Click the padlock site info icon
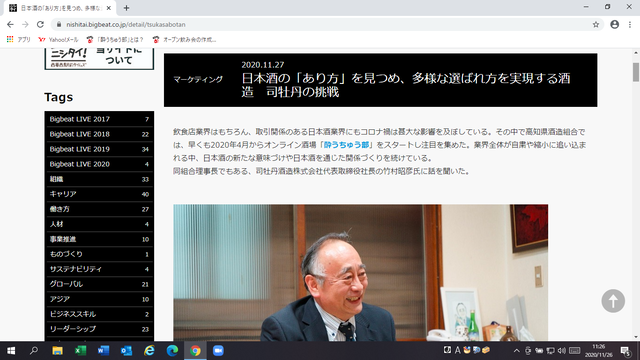Viewport: 640px width, 360px height. [x=59, y=24]
